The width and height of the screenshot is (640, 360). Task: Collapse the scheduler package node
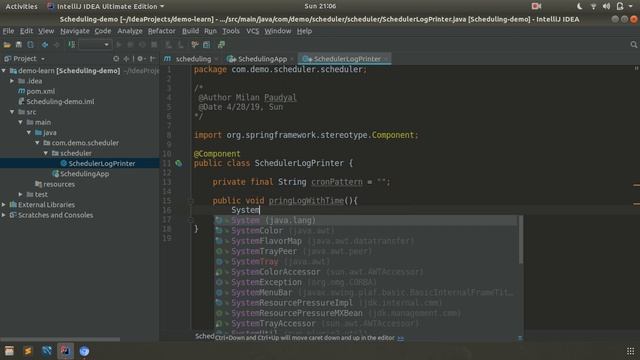click(x=46, y=153)
